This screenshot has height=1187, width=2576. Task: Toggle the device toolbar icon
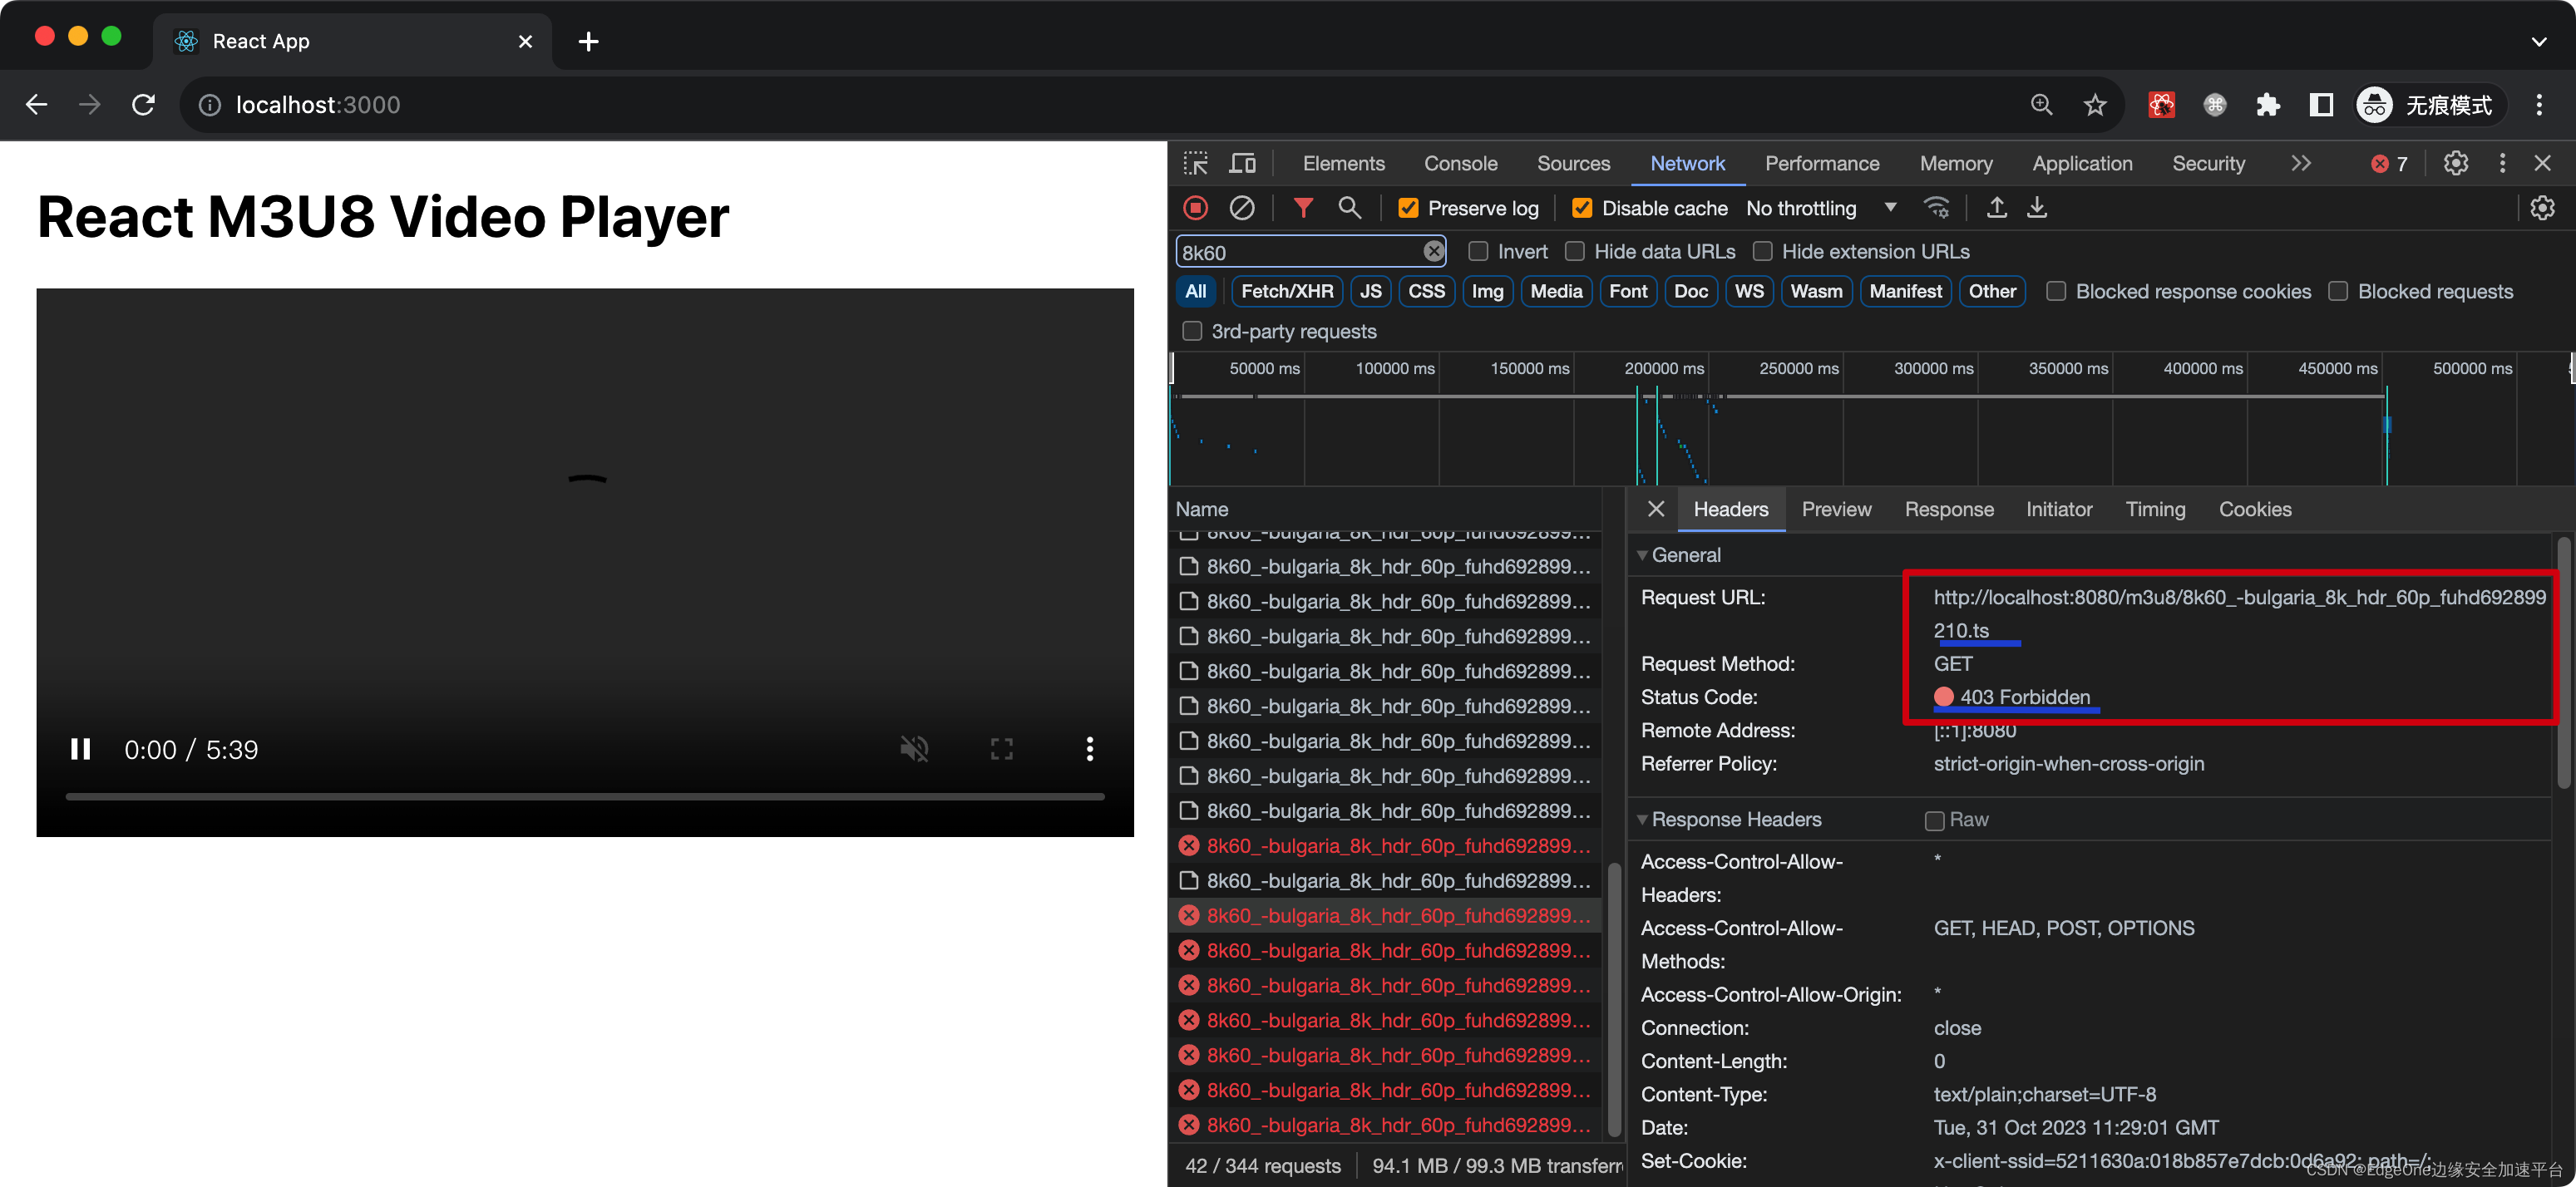tap(1243, 163)
